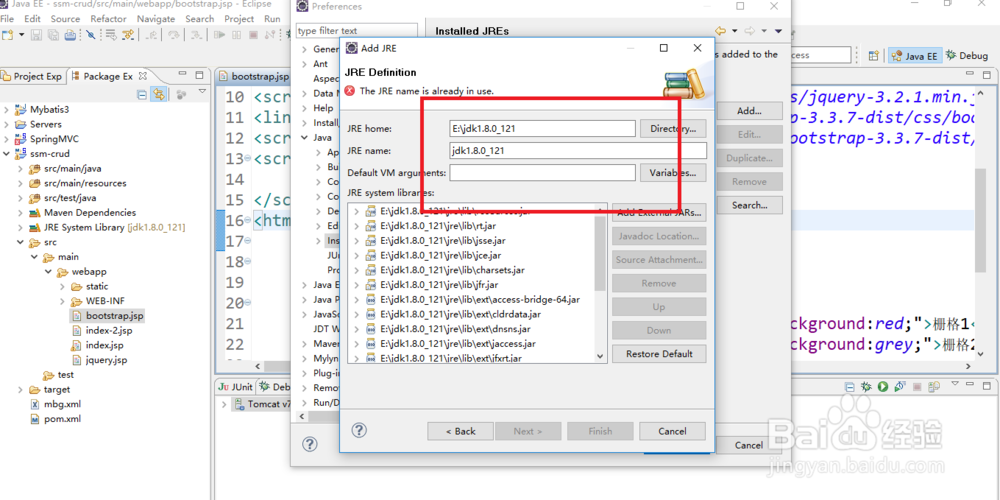
Task: Click the JRE name input field
Action: coord(578,151)
